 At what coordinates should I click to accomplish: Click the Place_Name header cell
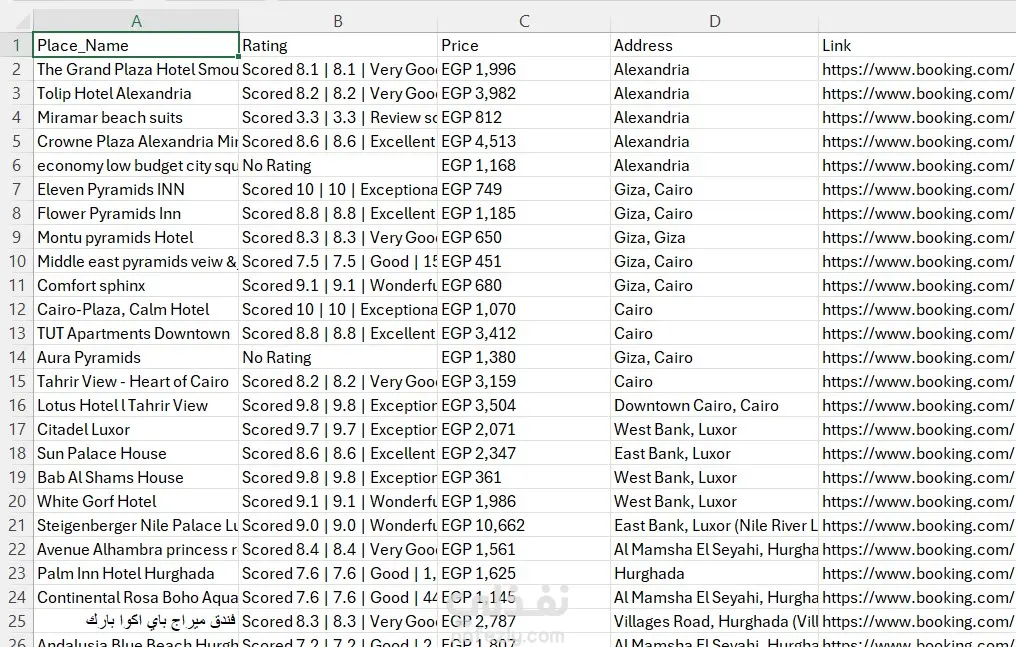coord(136,45)
